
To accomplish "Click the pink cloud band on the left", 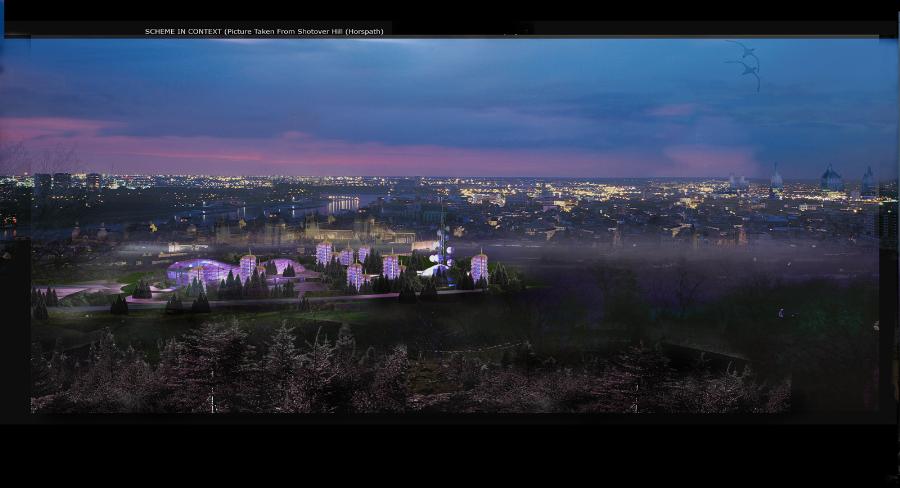I will pos(60,130).
